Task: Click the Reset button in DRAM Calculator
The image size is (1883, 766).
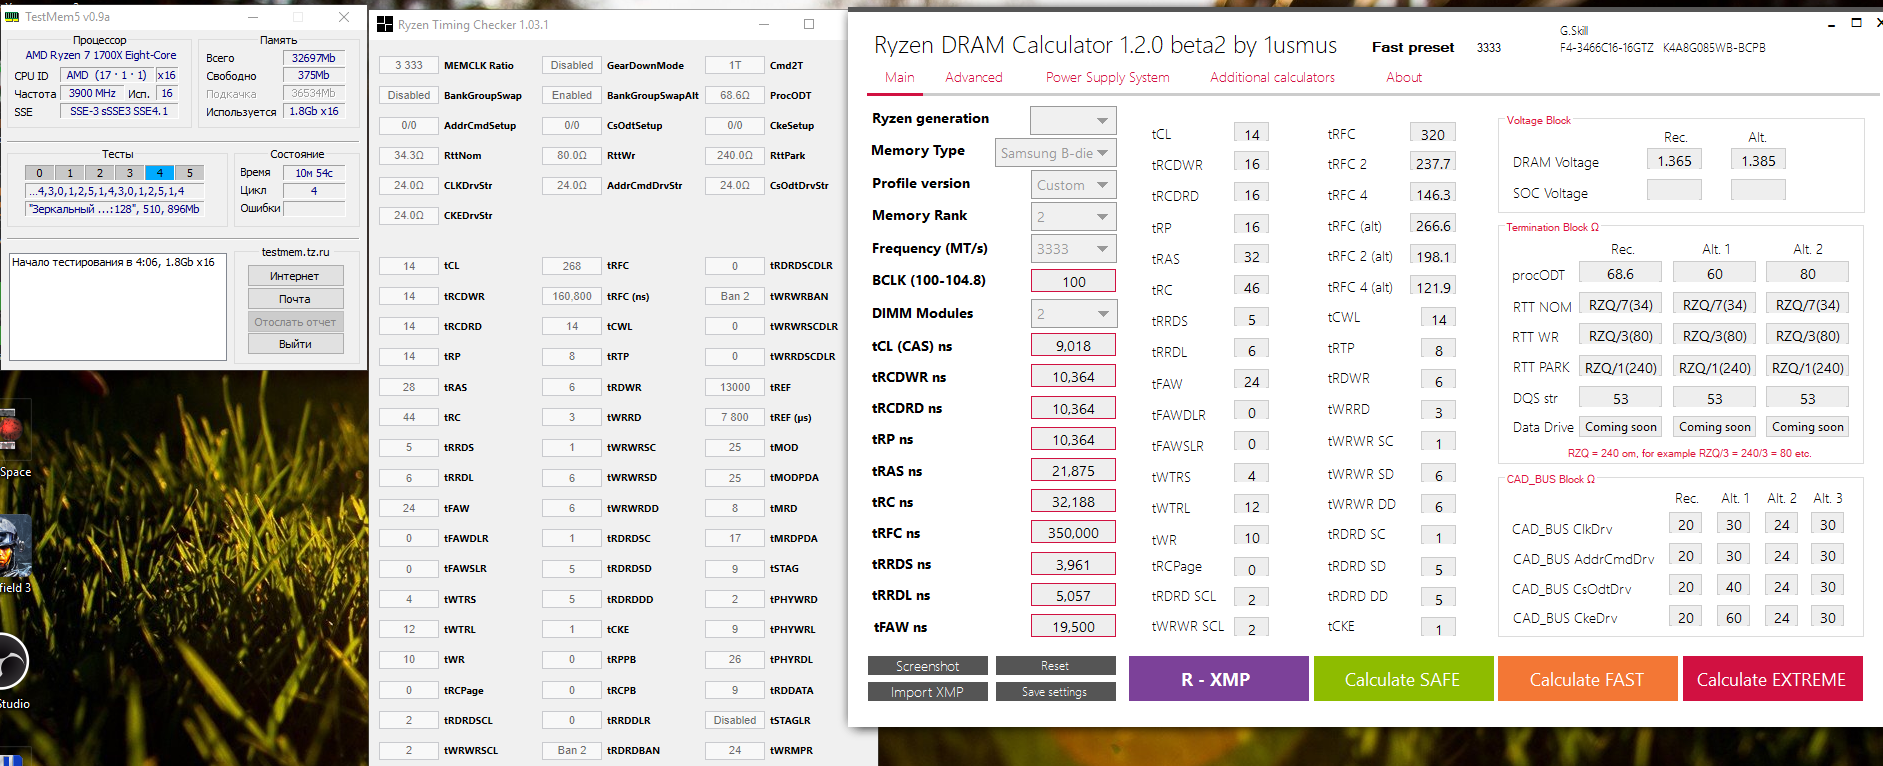Action: (1055, 666)
